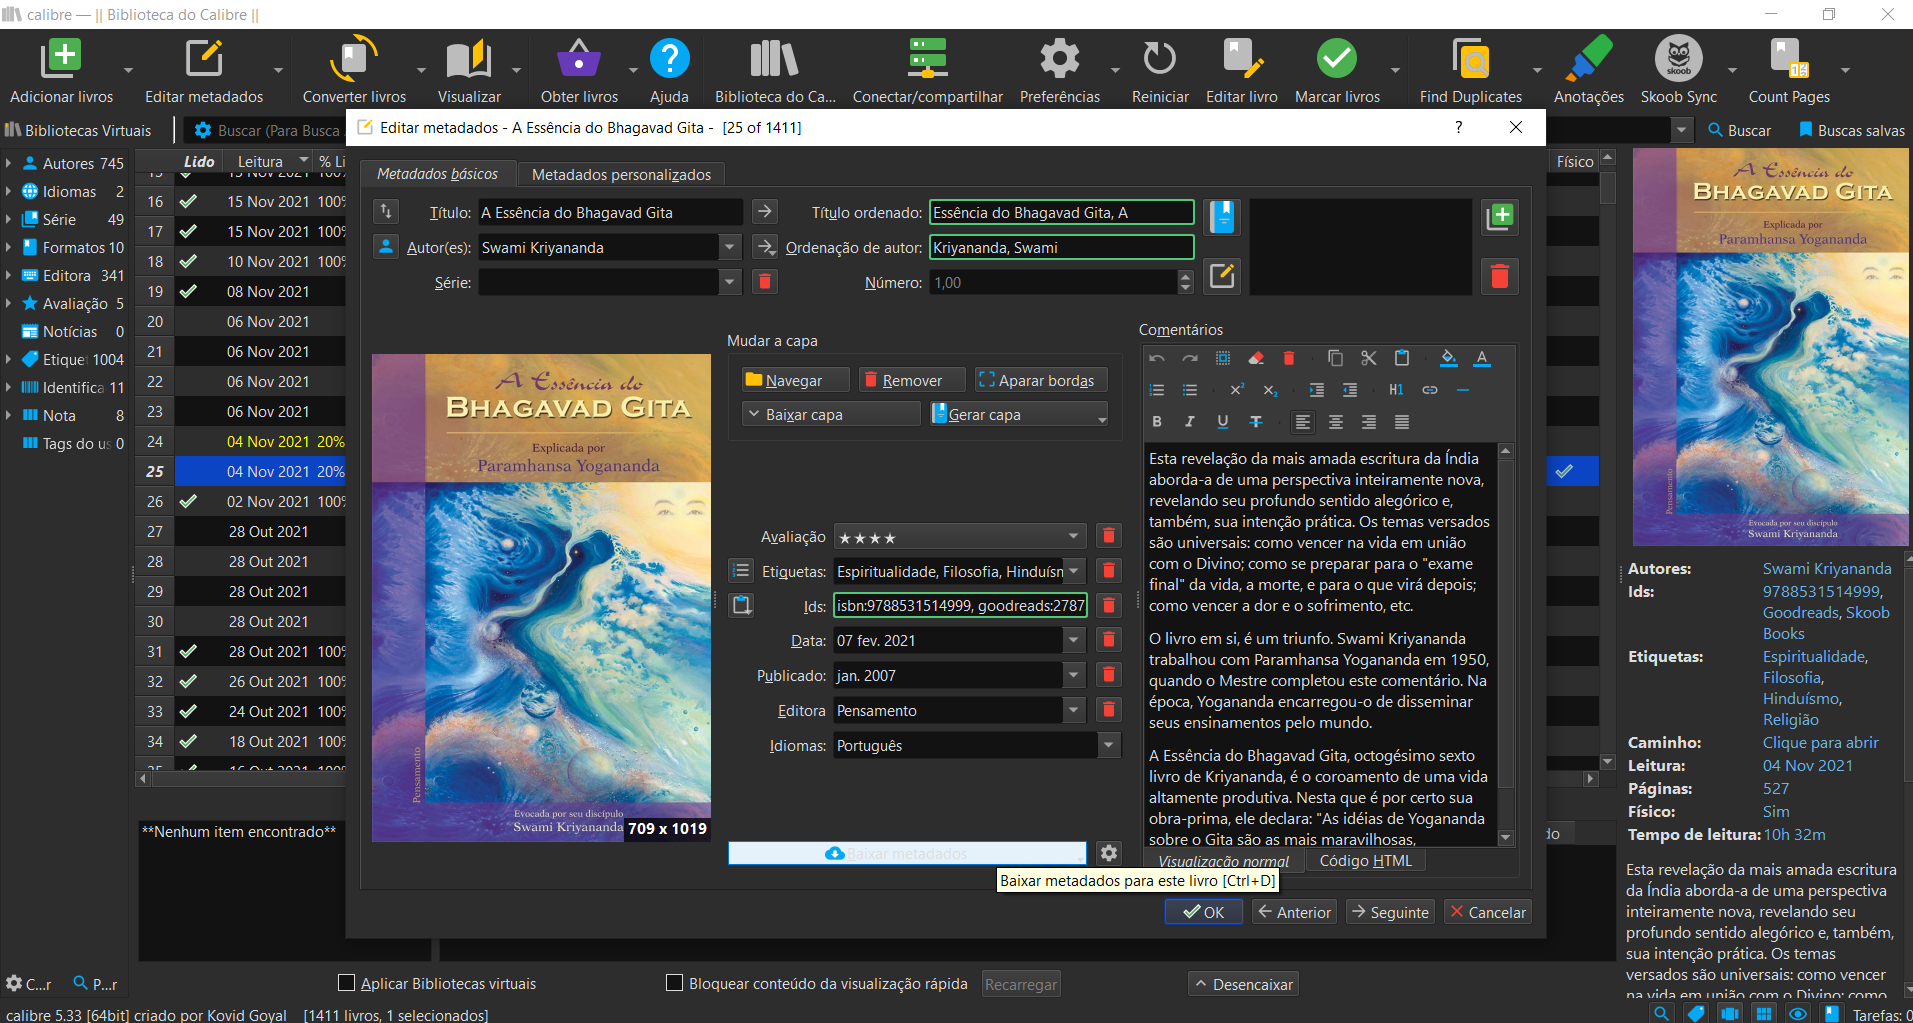
Task: Go to the previous book with Anterior
Action: click(x=1294, y=912)
